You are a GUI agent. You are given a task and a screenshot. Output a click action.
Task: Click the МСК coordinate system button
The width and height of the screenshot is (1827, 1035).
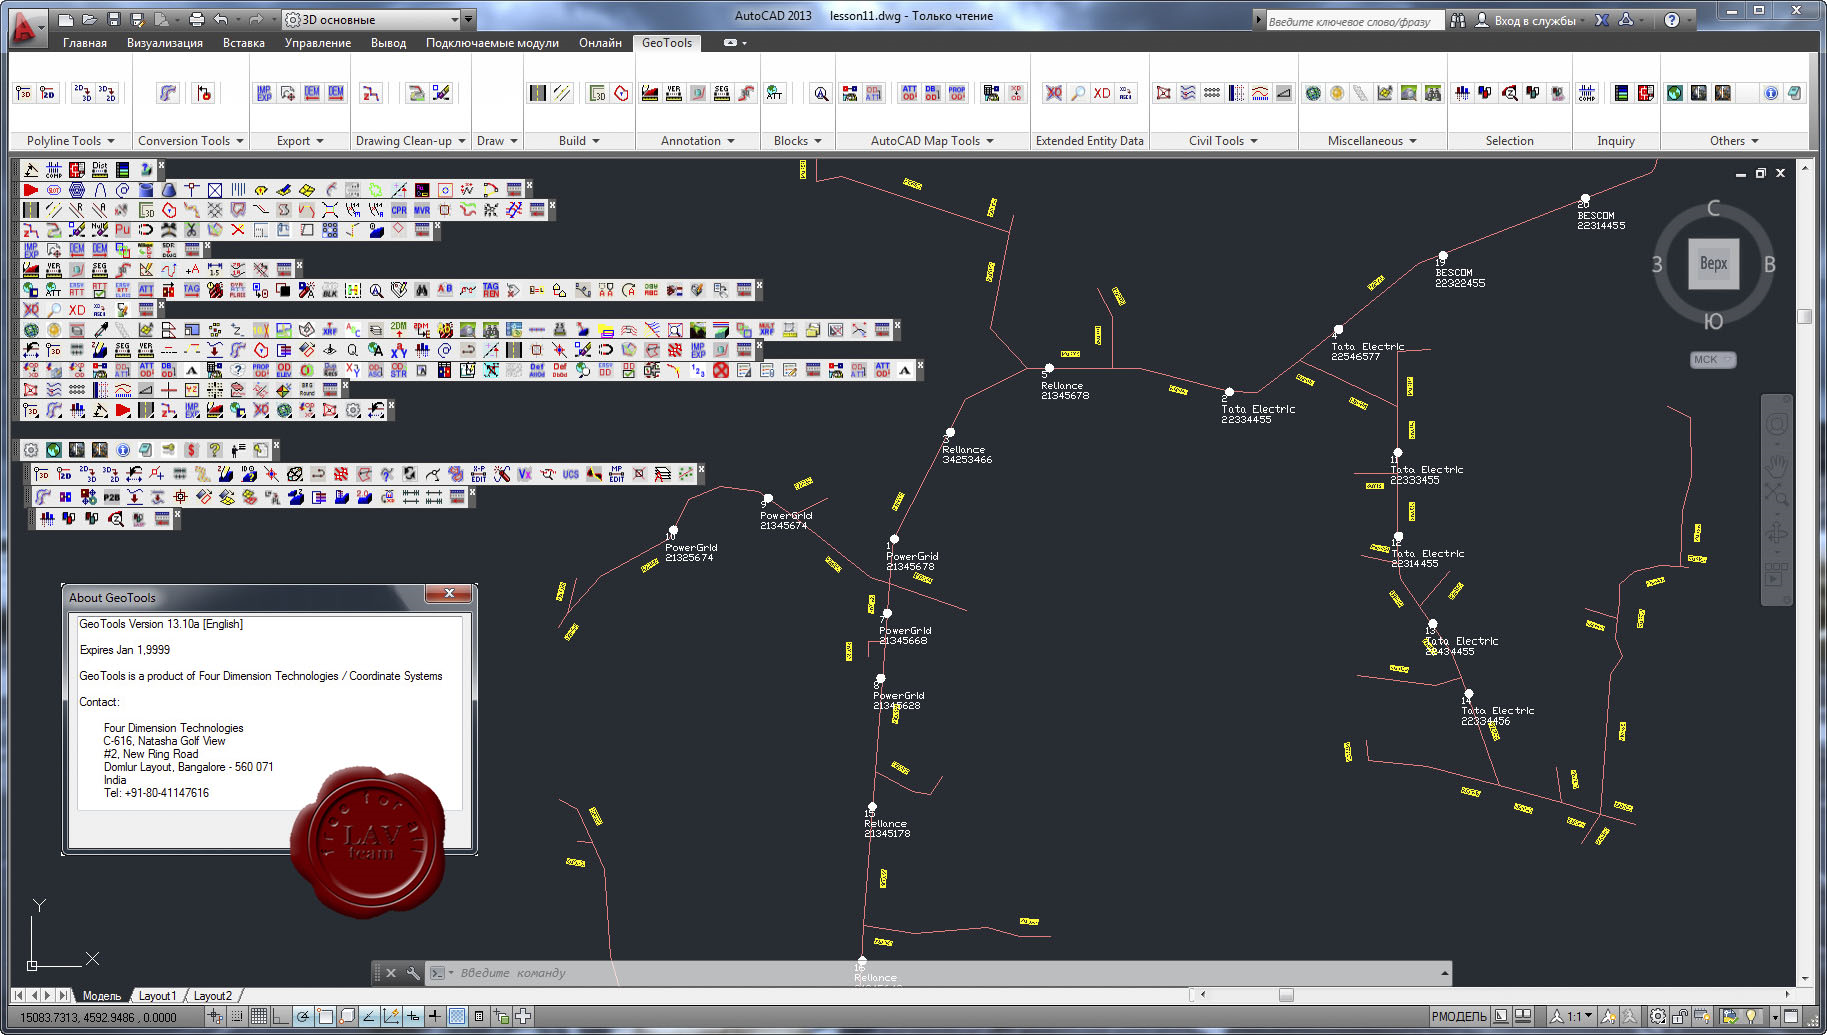pos(1713,360)
